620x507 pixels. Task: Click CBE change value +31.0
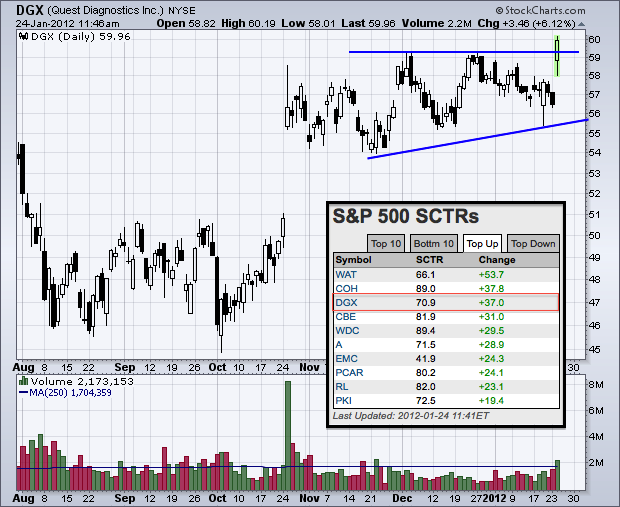491,317
